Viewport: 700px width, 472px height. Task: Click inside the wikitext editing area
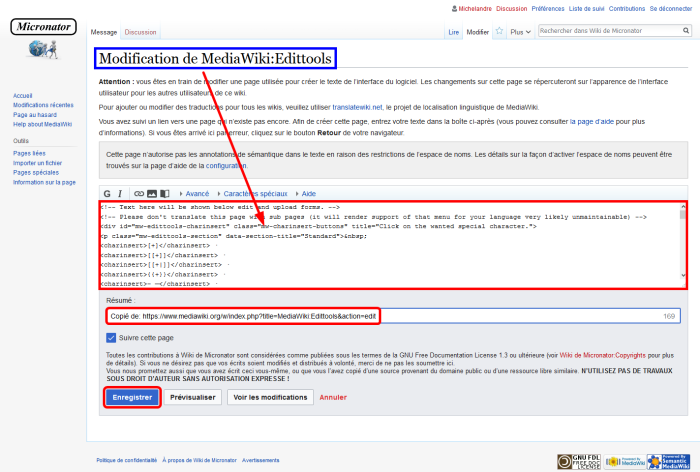coord(389,245)
